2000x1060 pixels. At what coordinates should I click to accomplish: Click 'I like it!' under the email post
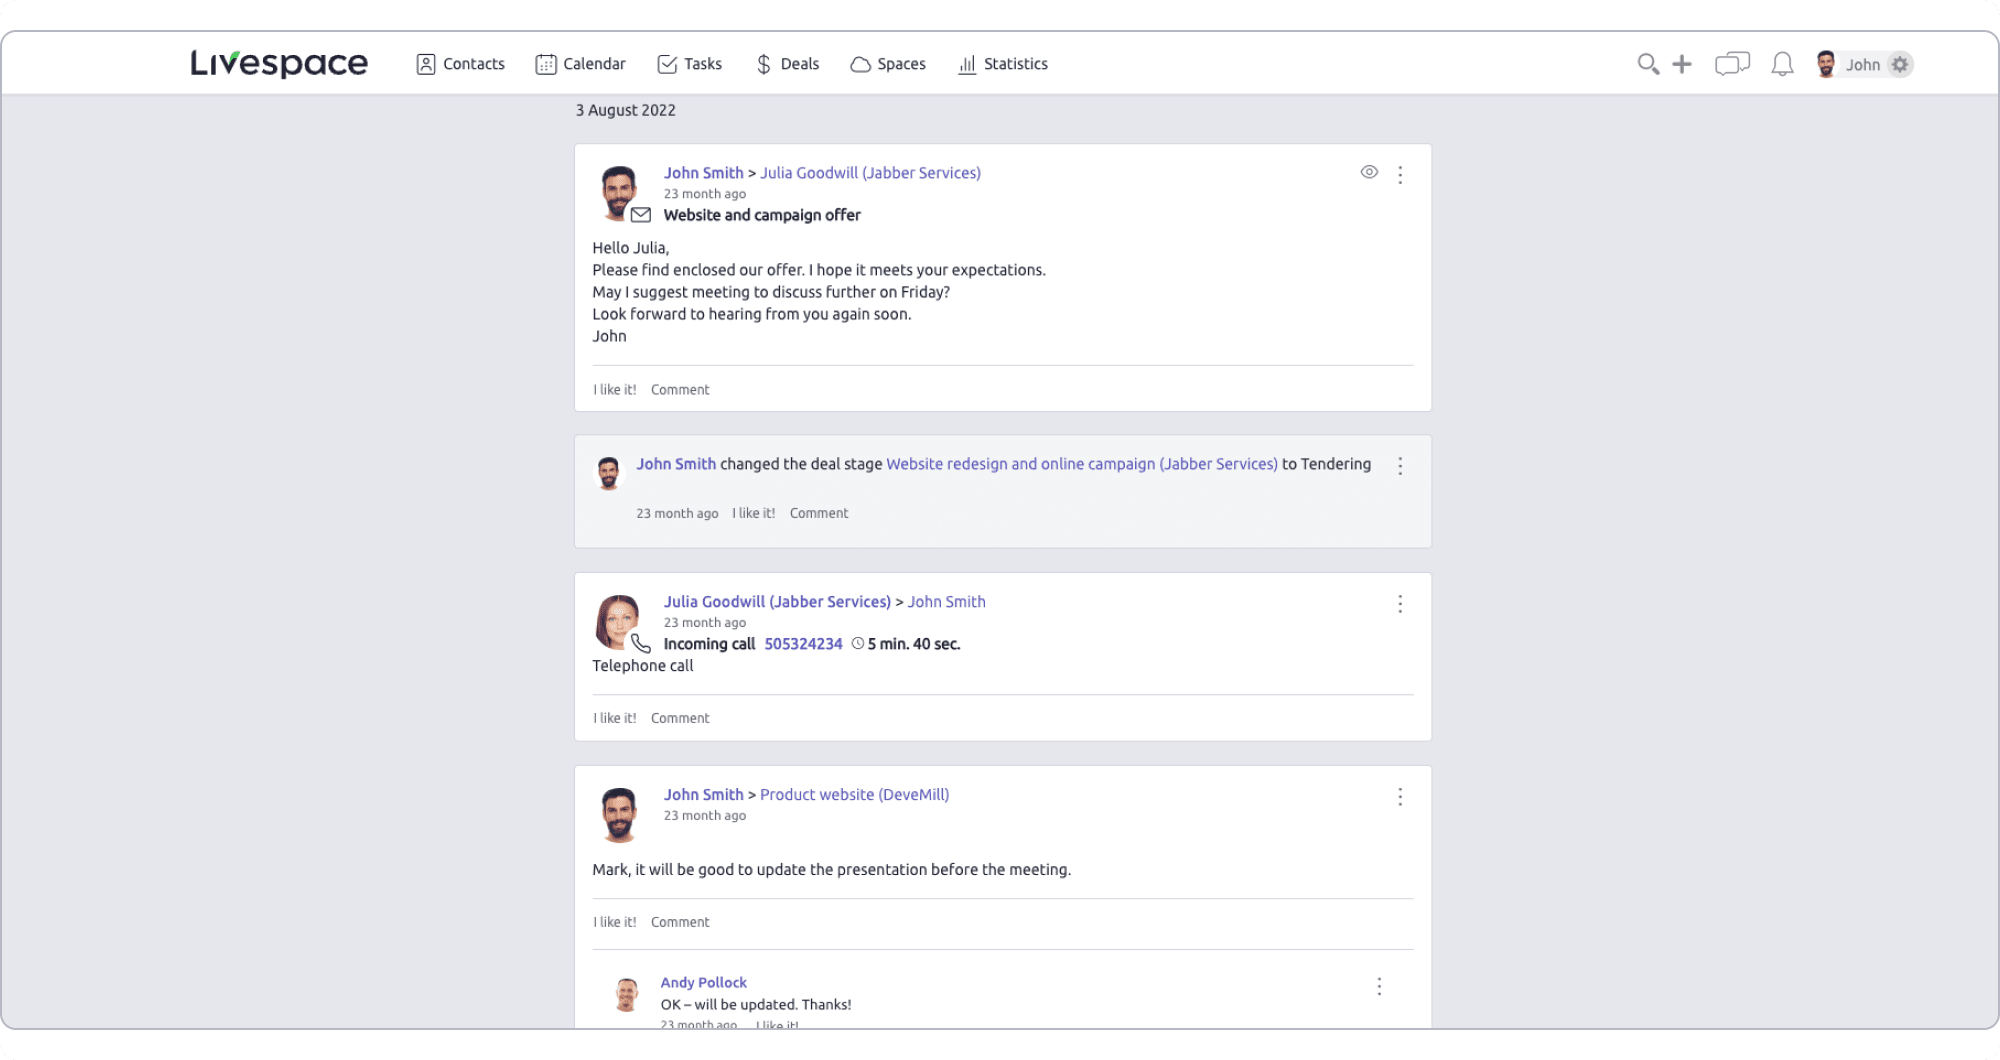click(615, 390)
